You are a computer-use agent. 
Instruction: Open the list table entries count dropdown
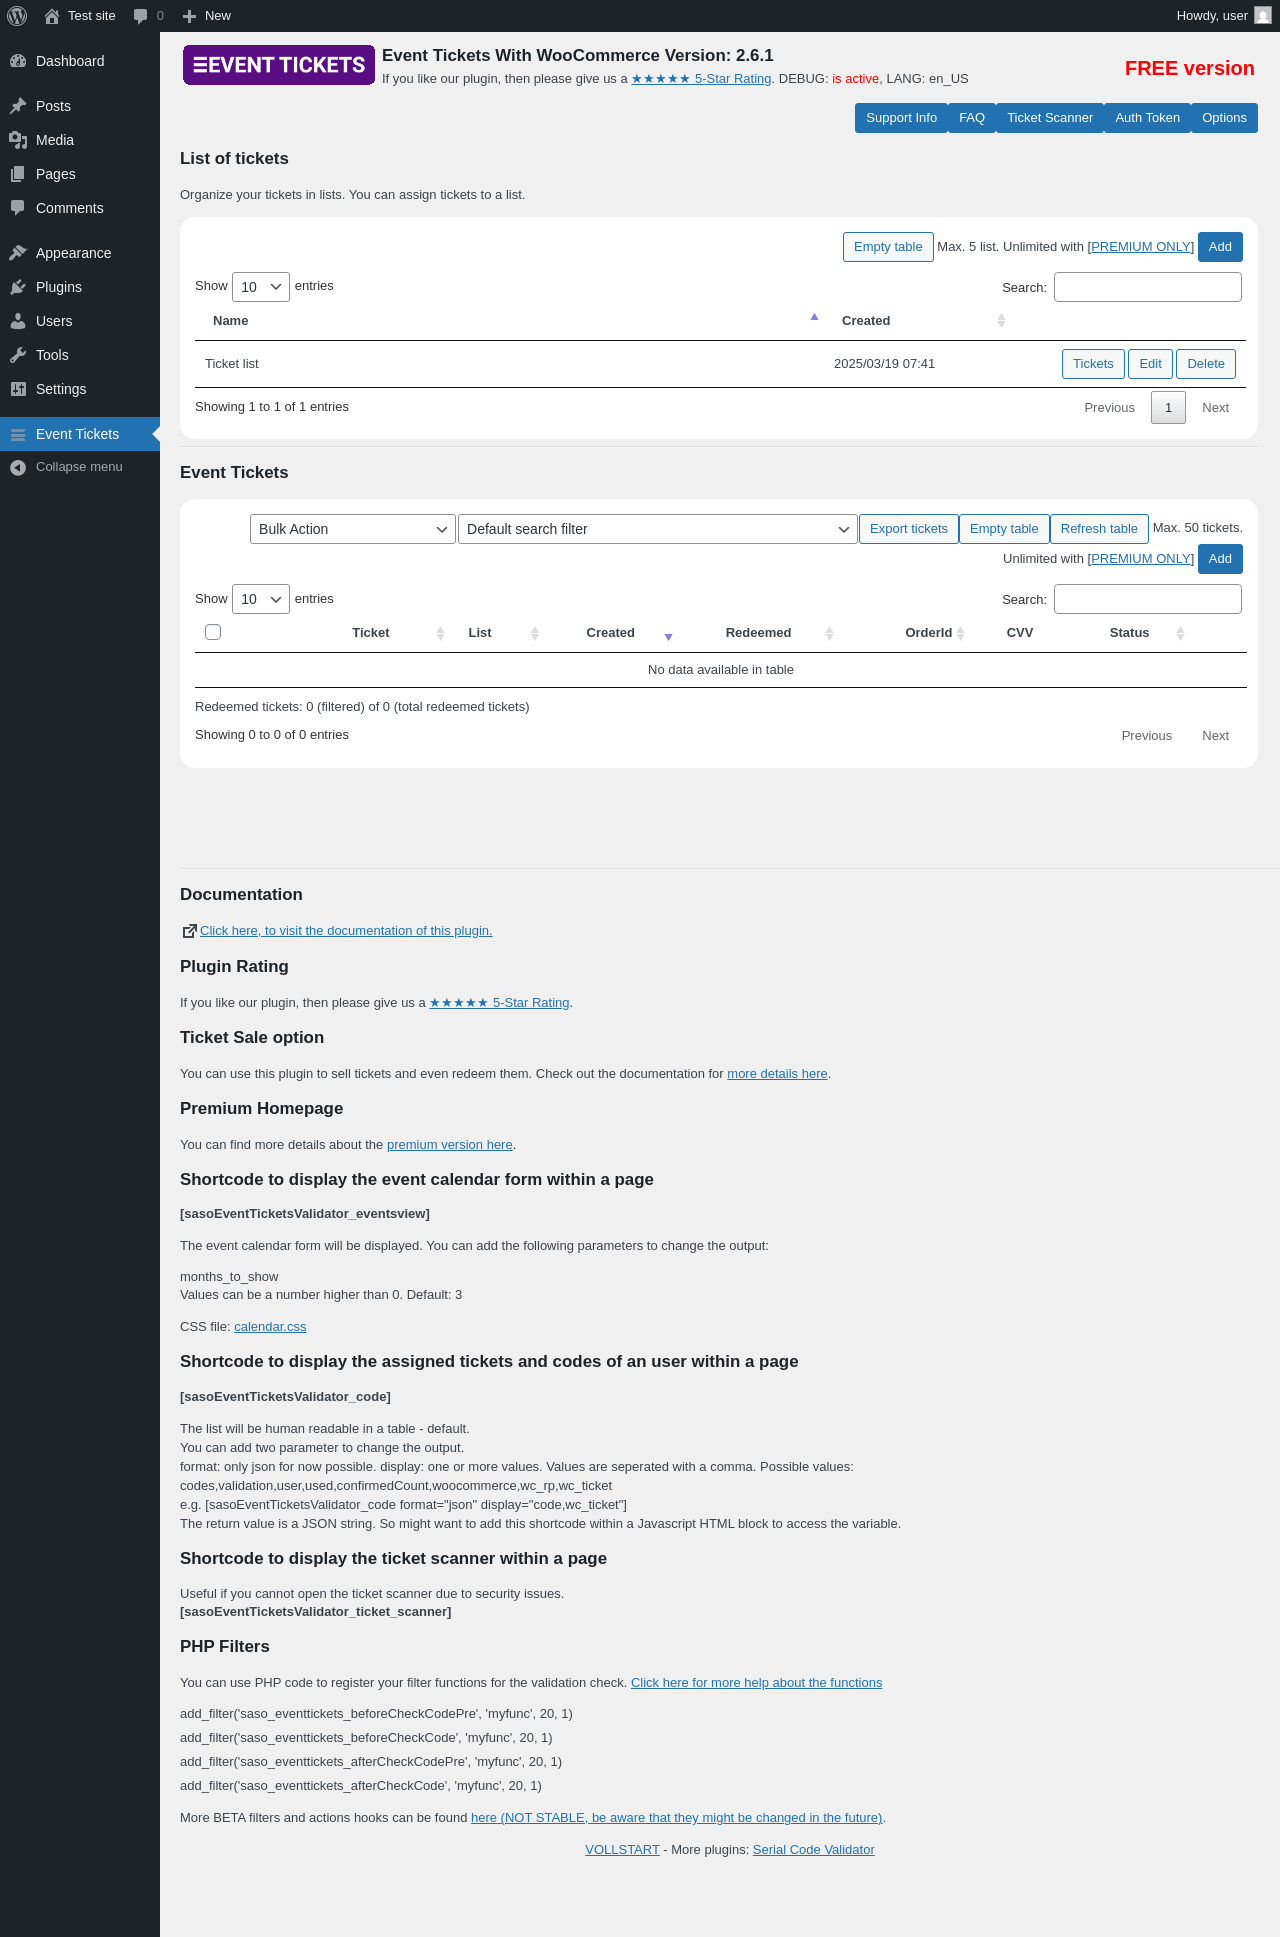point(261,287)
